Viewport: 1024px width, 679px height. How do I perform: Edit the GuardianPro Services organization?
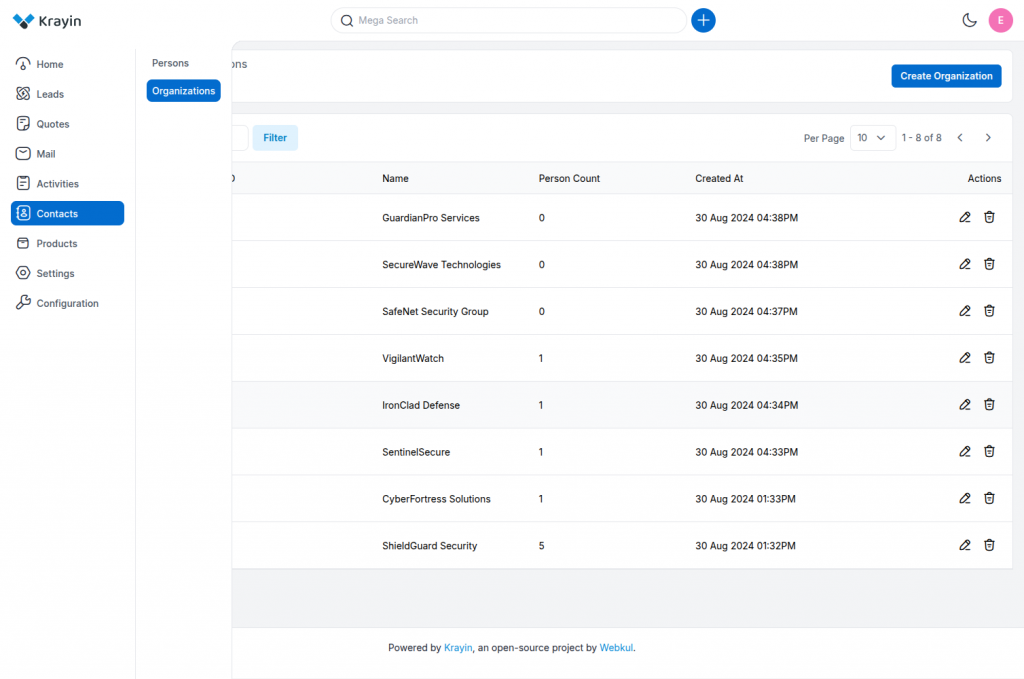(965, 217)
